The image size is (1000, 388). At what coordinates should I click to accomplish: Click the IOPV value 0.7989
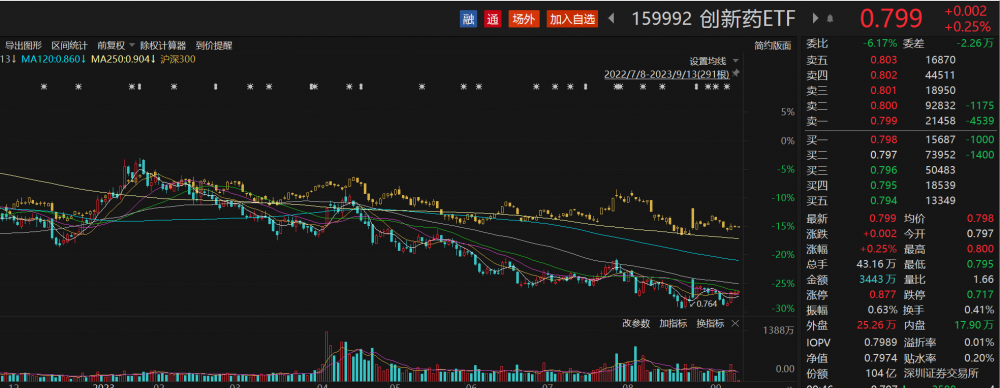[882, 343]
